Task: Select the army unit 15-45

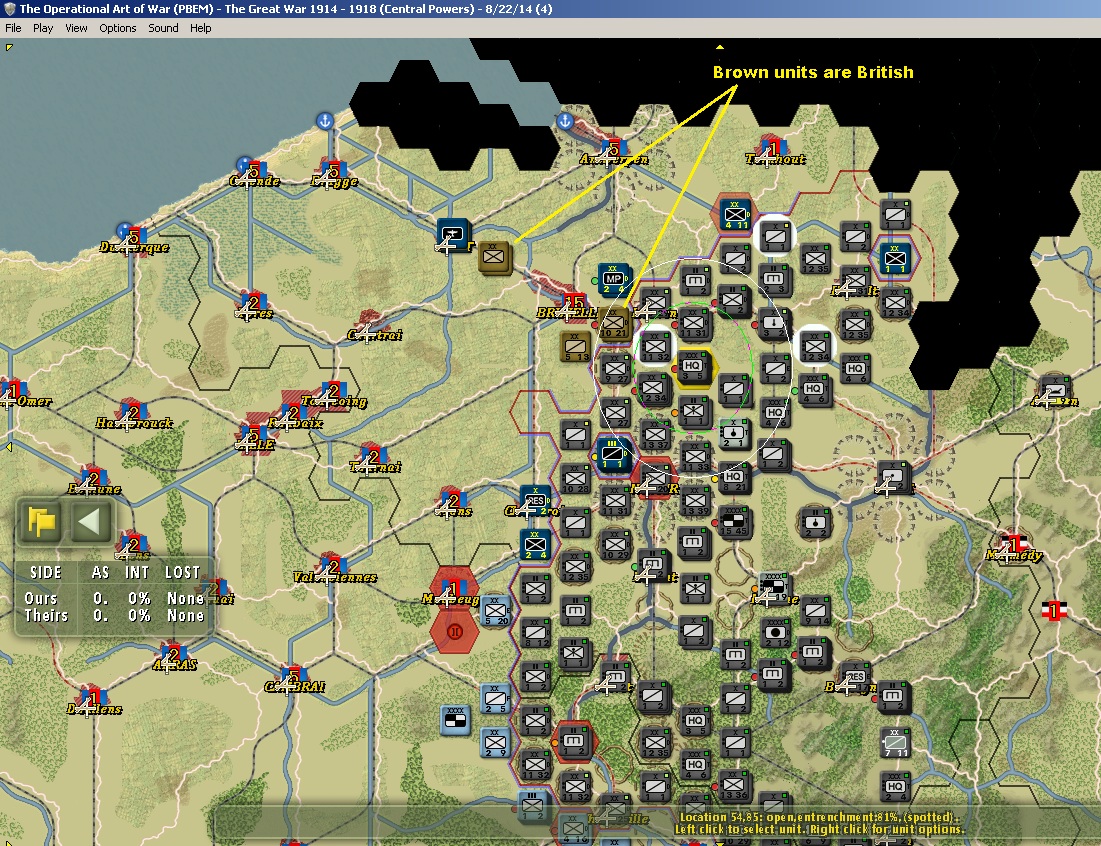Action: pyautogui.click(x=734, y=522)
